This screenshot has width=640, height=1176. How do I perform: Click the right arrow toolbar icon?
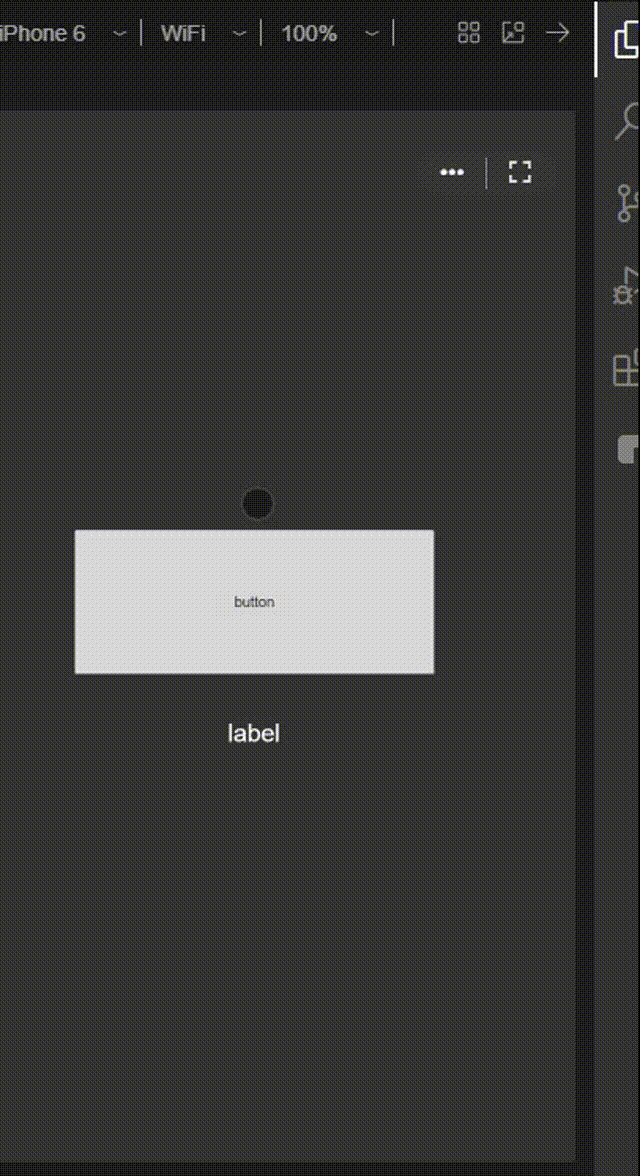tap(557, 33)
